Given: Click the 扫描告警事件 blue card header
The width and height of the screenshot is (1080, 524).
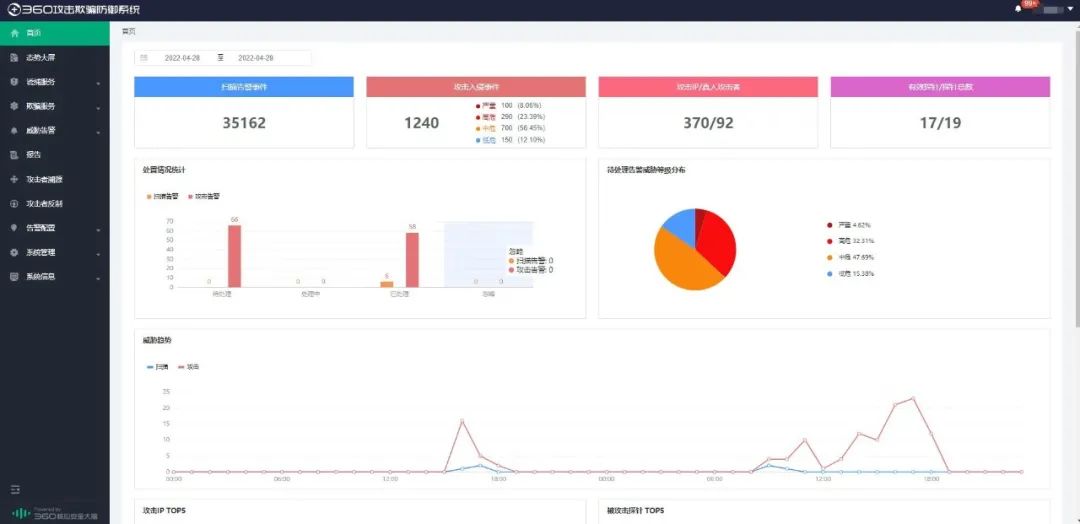Looking at the screenshot, I should pos(244,87).
